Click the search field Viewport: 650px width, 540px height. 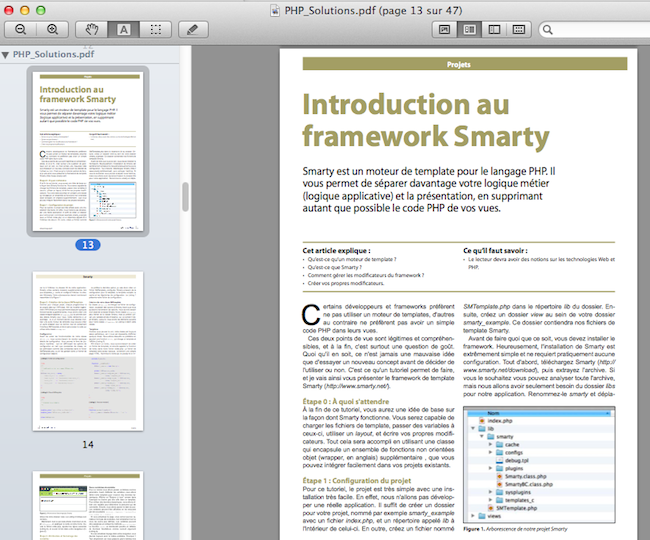pos(595,29)
